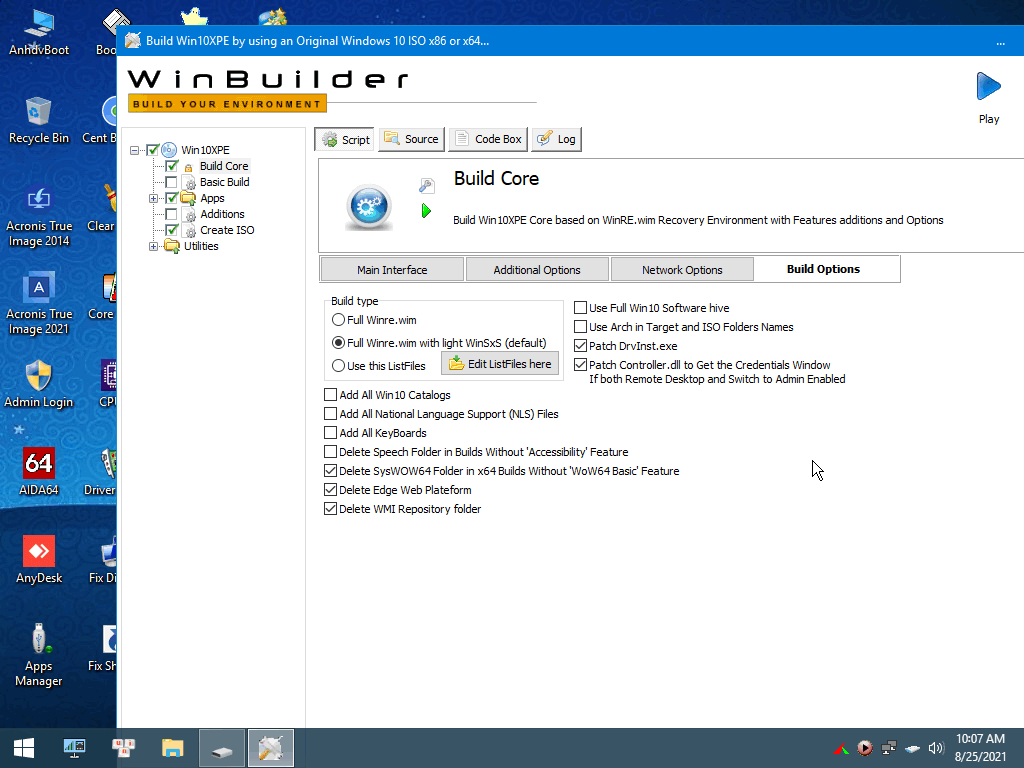Collapse the Win10XPE tree node
The image size is (1024, 768).
click(135, 150)
